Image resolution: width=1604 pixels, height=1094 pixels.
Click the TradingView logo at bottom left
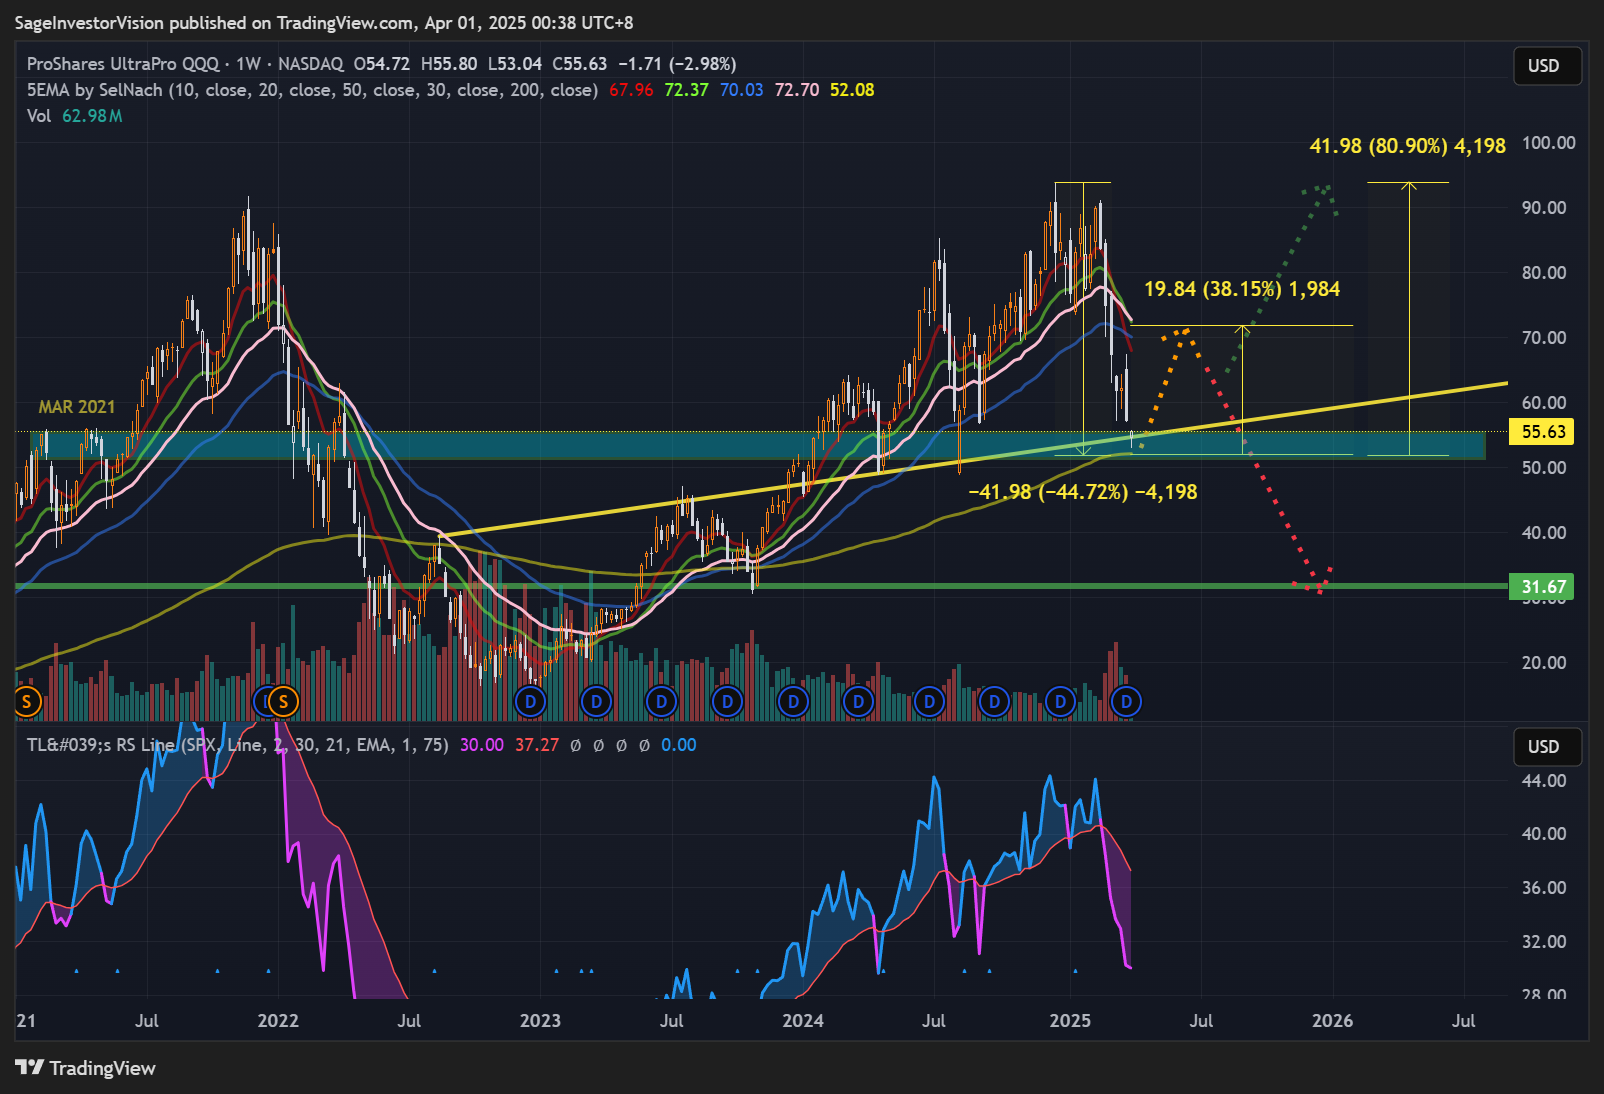[x=86, y=1068]
